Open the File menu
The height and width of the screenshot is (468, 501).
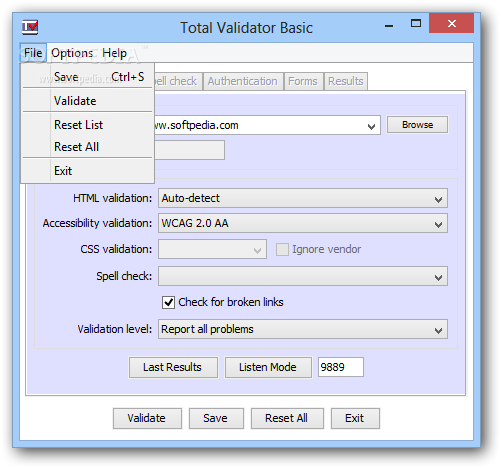tap(33, 53)
